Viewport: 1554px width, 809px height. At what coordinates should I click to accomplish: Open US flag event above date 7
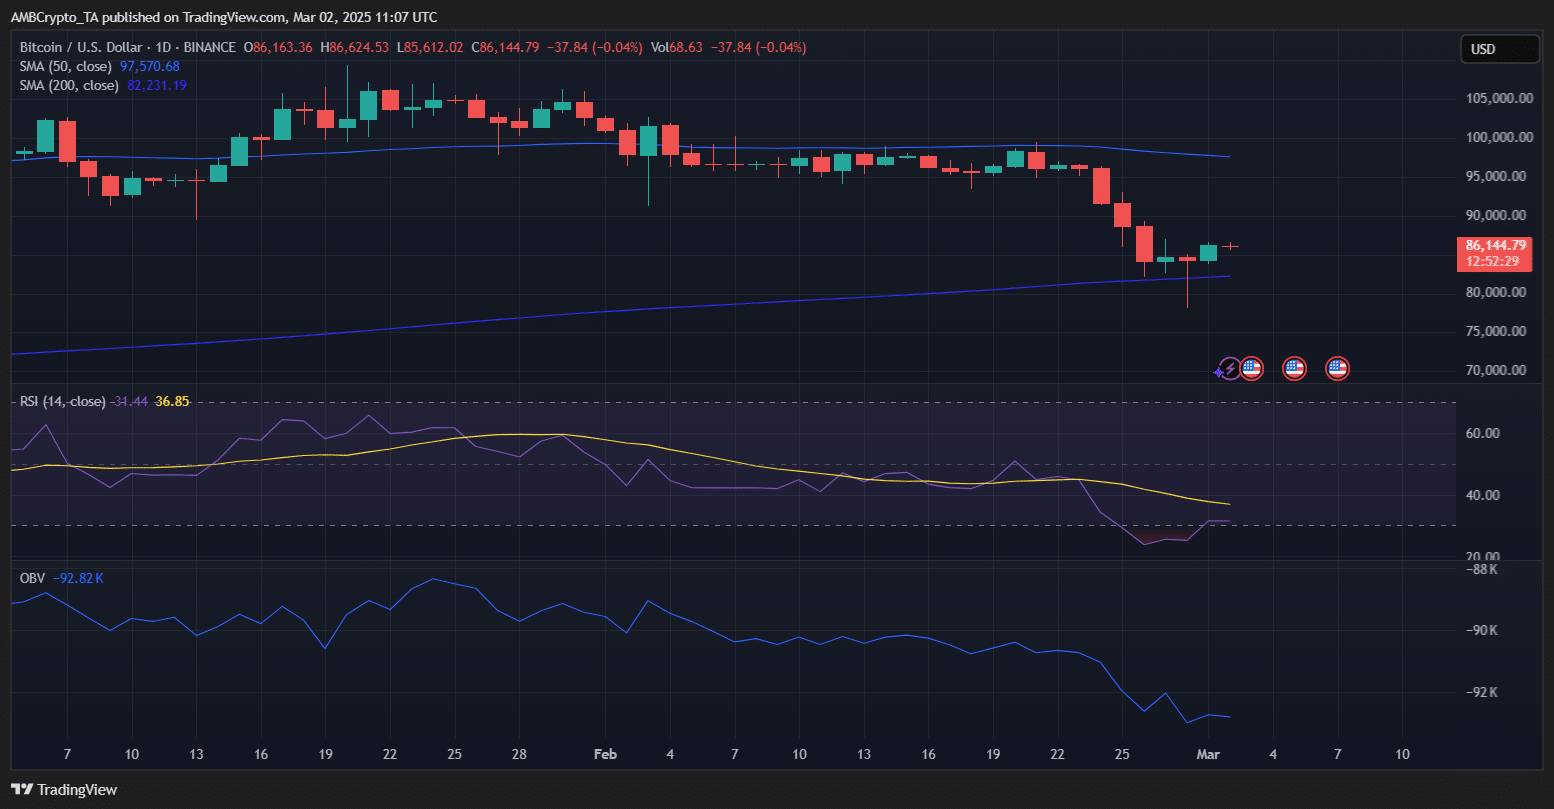click(x=1337, y=369)
